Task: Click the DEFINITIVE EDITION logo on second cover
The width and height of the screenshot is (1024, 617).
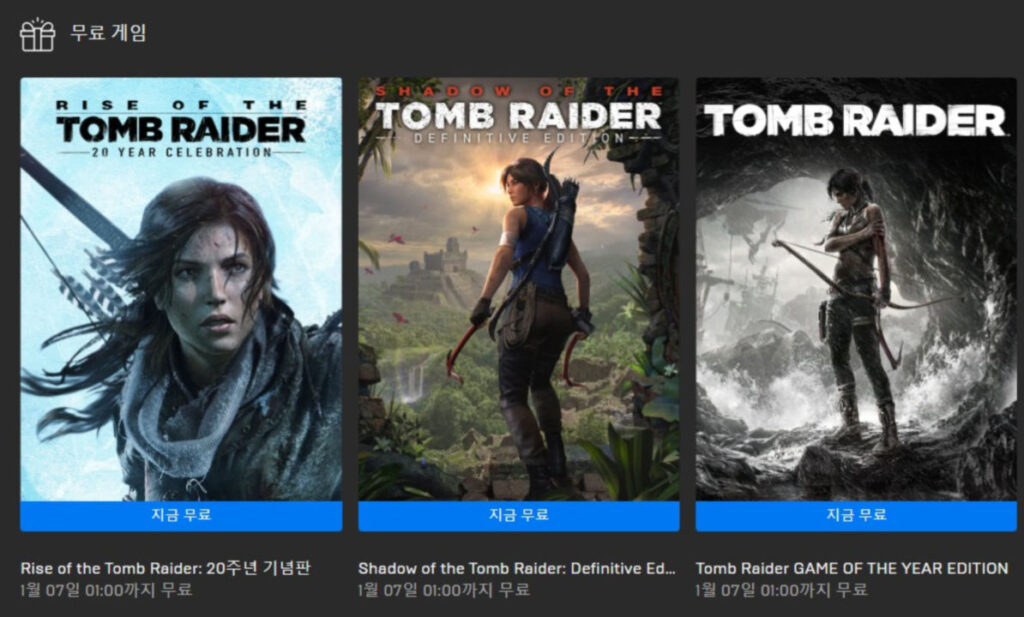Action: pyautogui.click(x=519, y=138)
